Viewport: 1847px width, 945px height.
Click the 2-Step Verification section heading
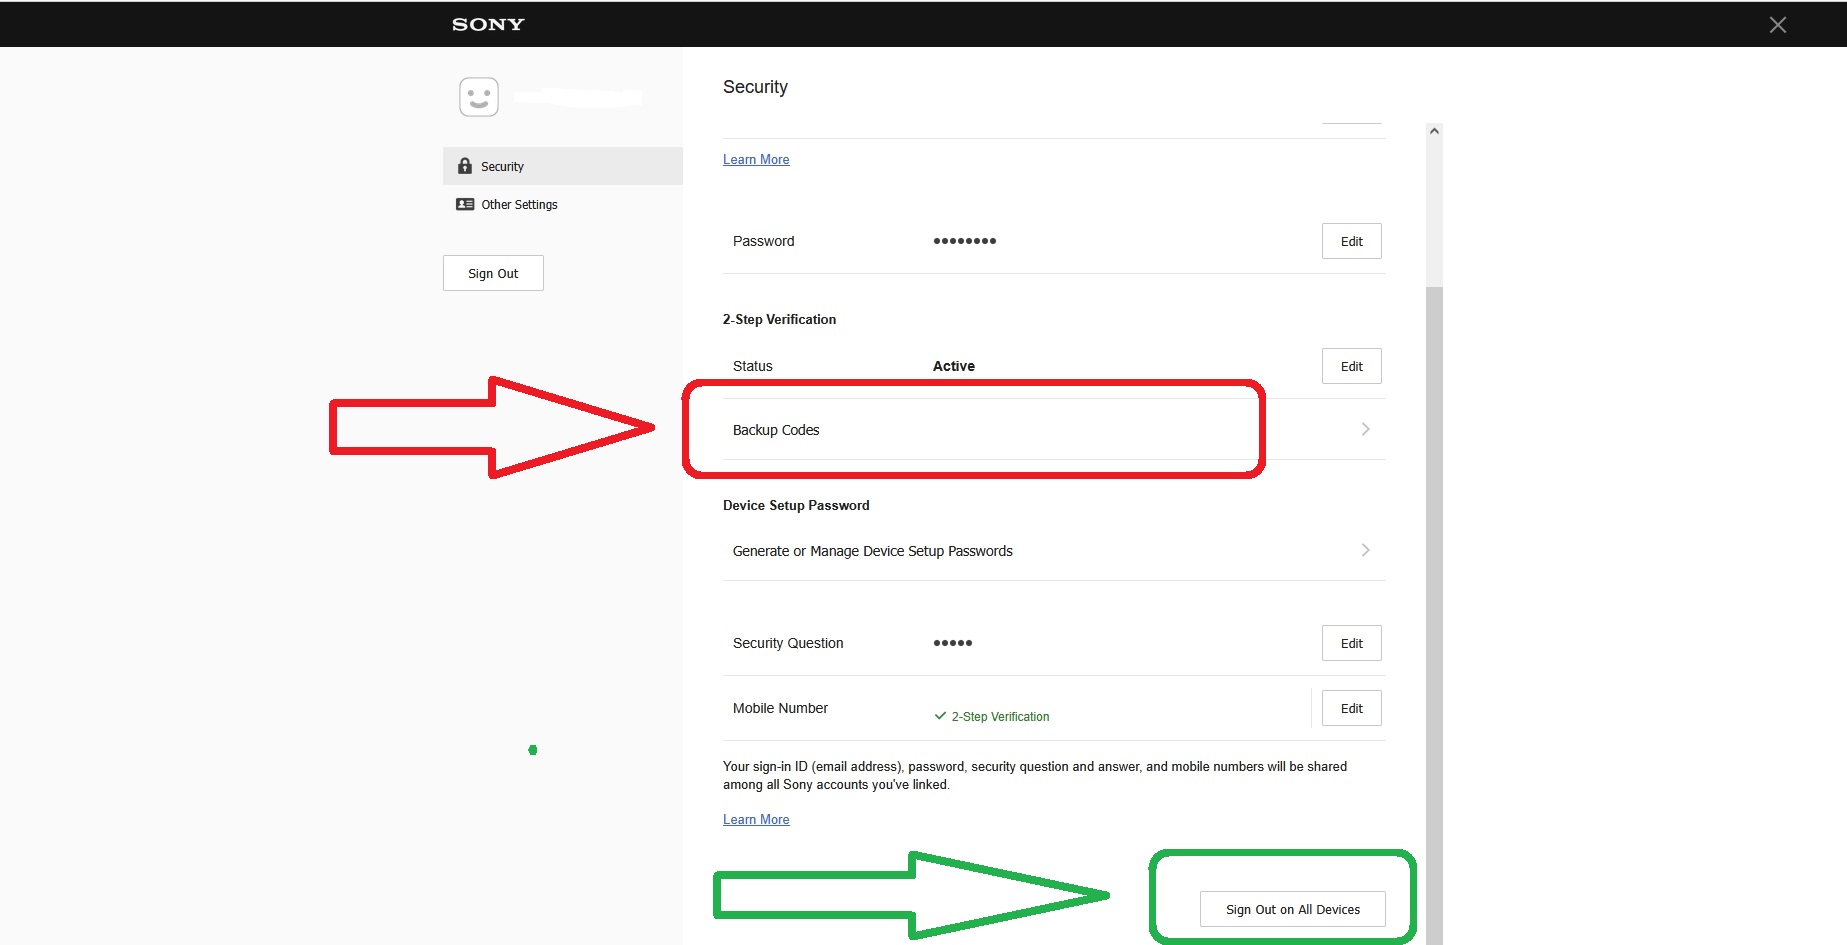pyautogui.click(x=779, y=319)
